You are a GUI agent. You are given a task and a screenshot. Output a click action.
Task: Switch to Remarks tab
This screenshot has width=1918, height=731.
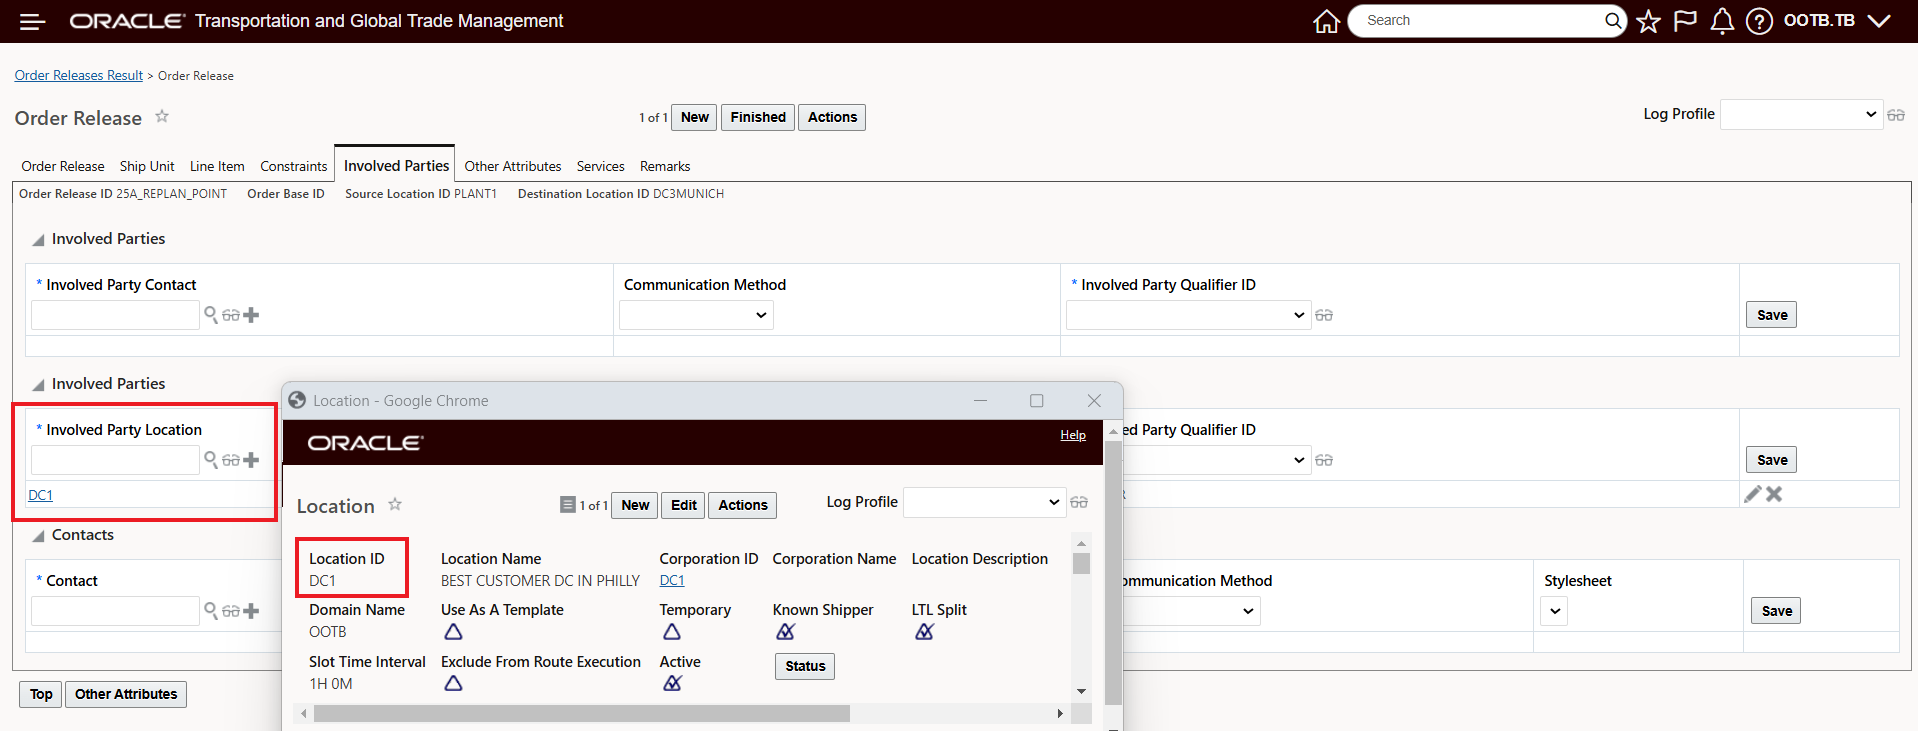click(665, 166)
